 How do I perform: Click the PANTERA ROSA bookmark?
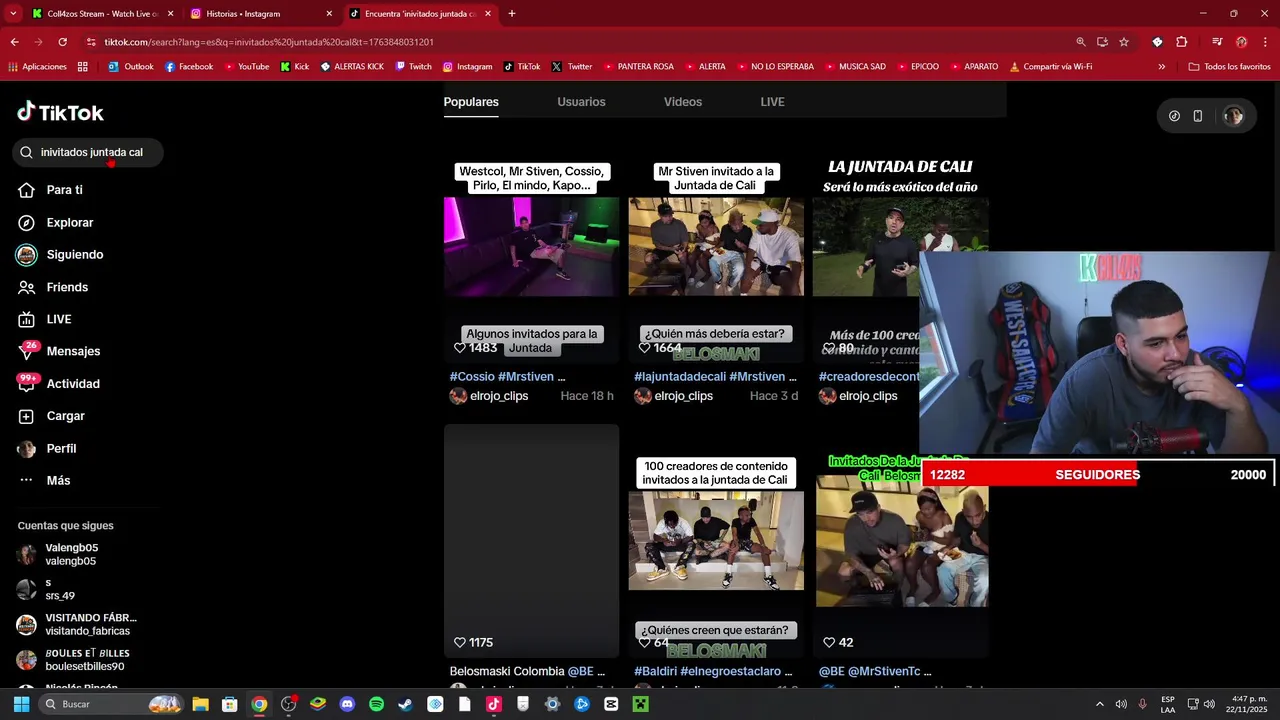tap(638, 67)
